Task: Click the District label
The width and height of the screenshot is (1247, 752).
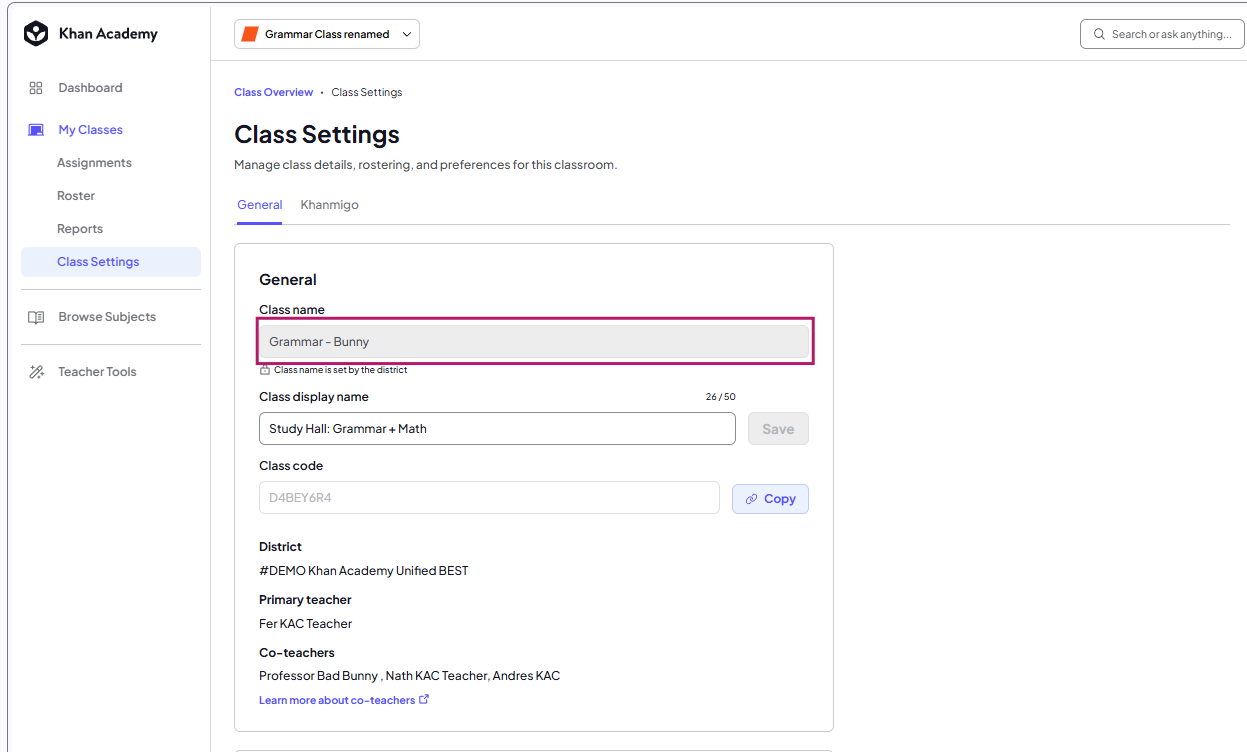Action: (x=280, y=547)
